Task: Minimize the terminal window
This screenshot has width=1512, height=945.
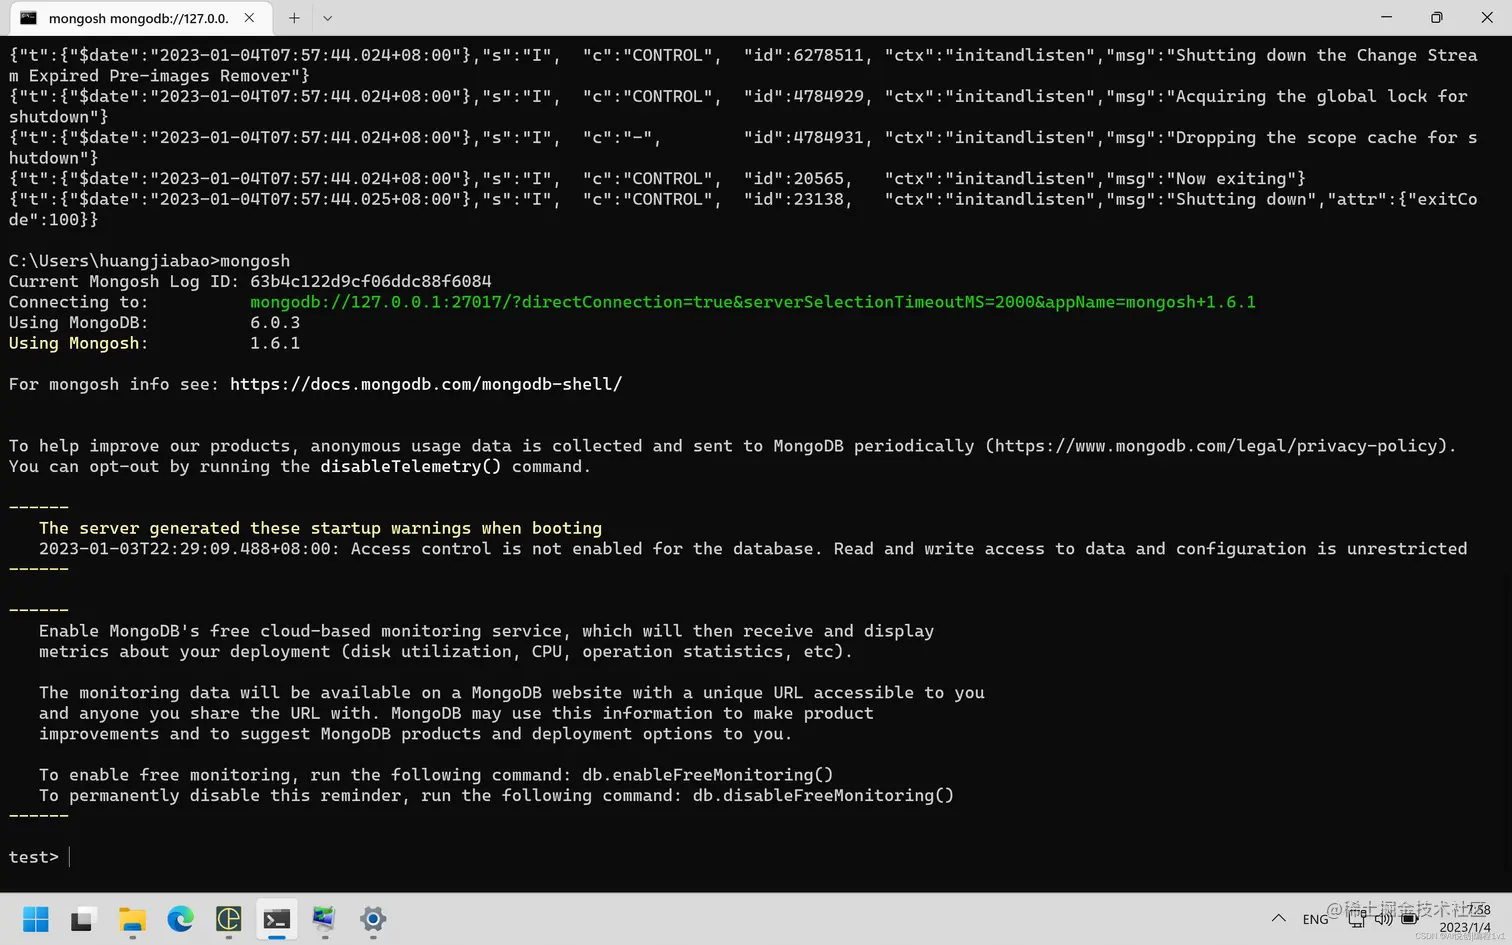Action: click(1386, 17)
